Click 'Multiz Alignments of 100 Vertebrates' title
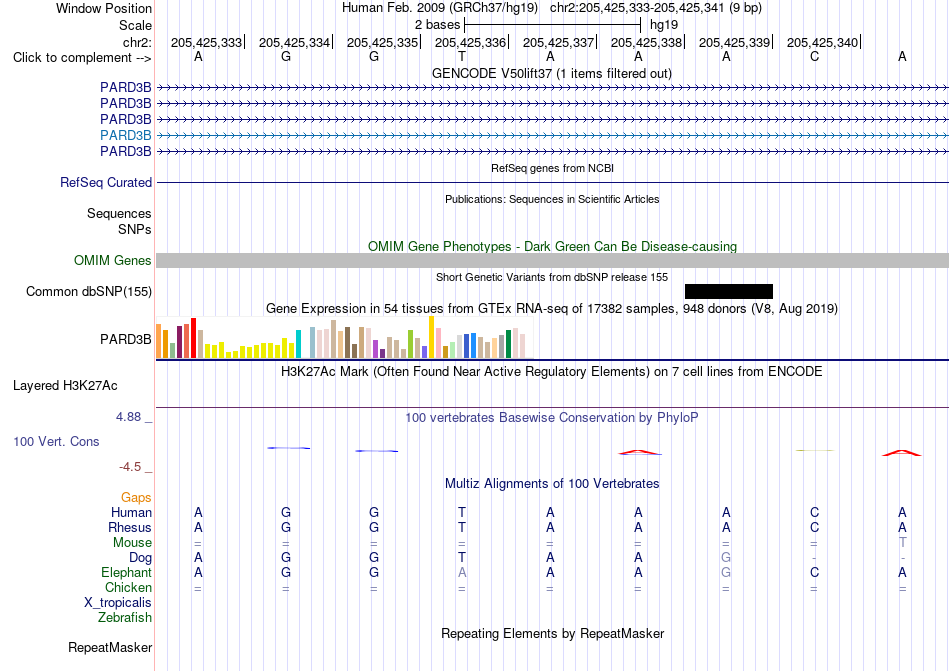This screenshot has height=671, width=950. [552, 483]
